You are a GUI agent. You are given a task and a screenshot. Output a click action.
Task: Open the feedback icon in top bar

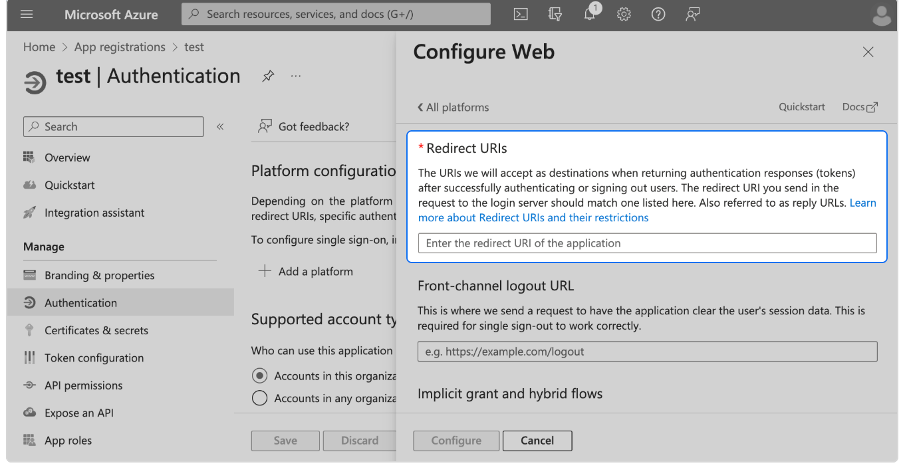pos(692,14)
